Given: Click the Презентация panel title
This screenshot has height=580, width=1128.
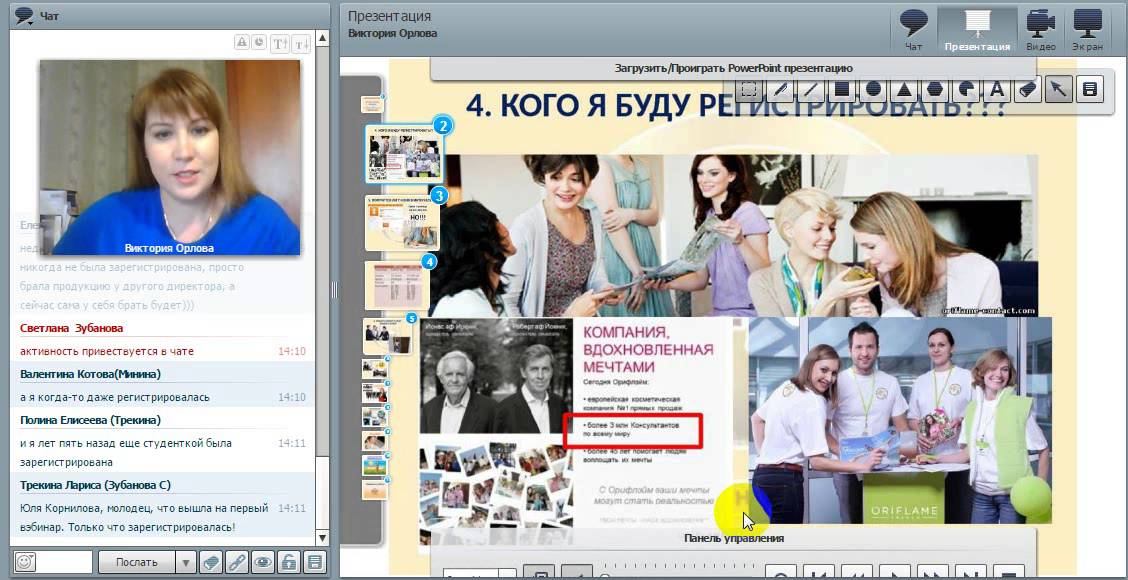Looking at the screenshot, I should coord(389,17).
